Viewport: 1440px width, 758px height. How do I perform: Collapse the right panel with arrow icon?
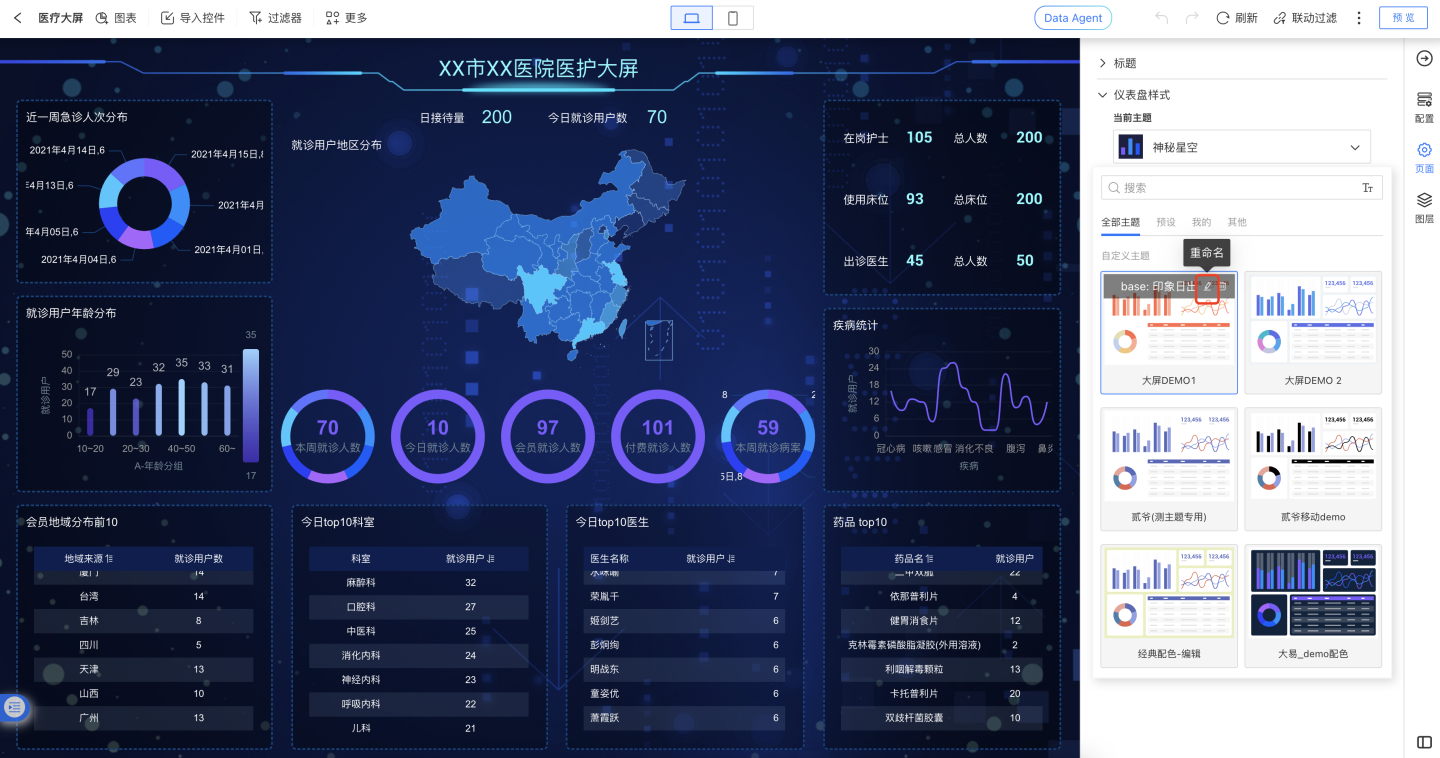tap(1424, 59)
